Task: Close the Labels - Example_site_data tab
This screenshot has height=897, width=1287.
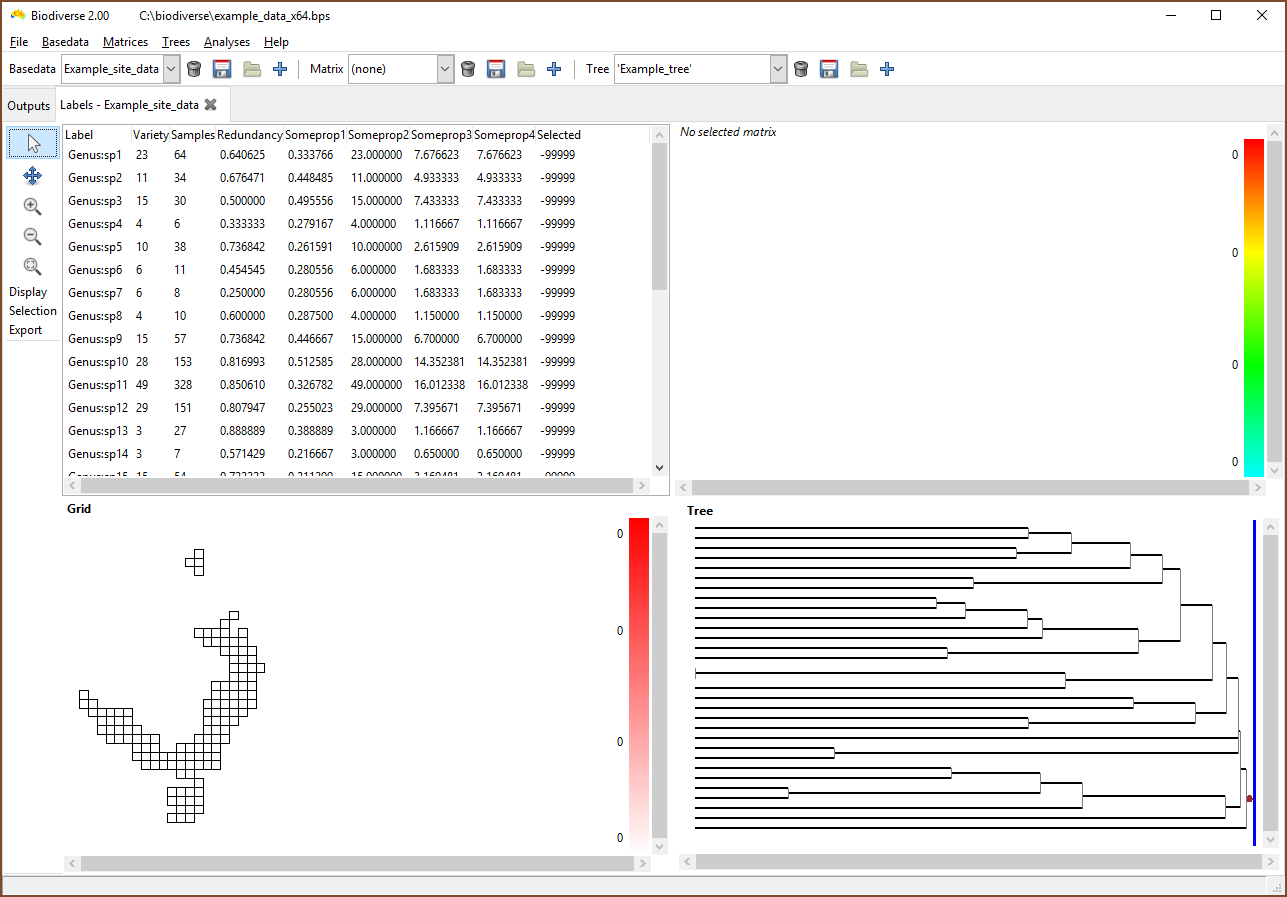Action: [x=211, y=103]
